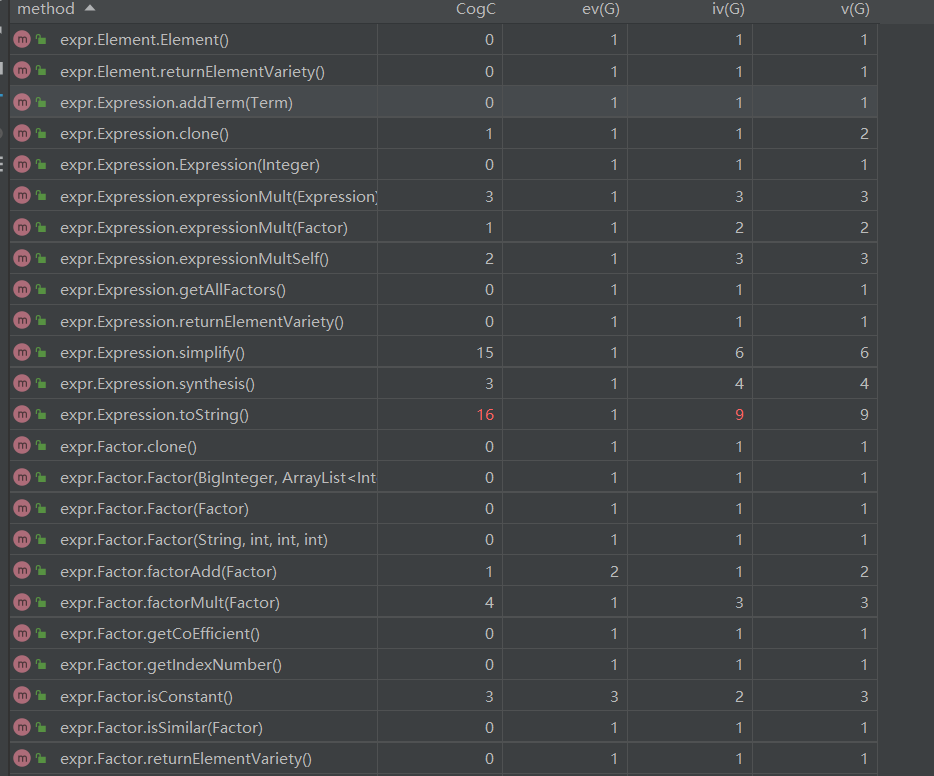Viewport: 934px width, 776px height.
Task: Select row expr.Expression.expressionMultSelf()
Action: [443, 258]
